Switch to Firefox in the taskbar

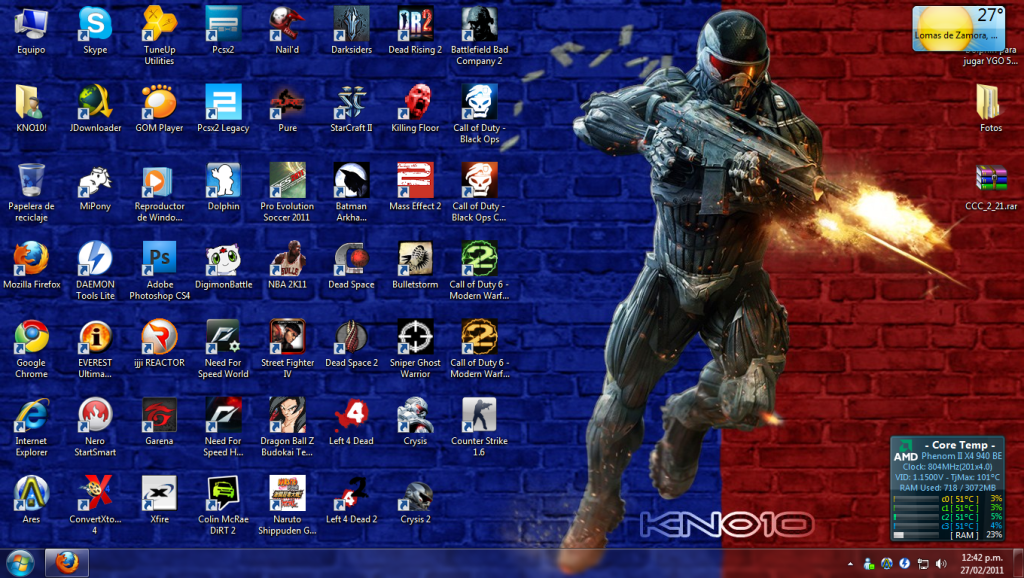pyautogui.click(x=67, y=563)
